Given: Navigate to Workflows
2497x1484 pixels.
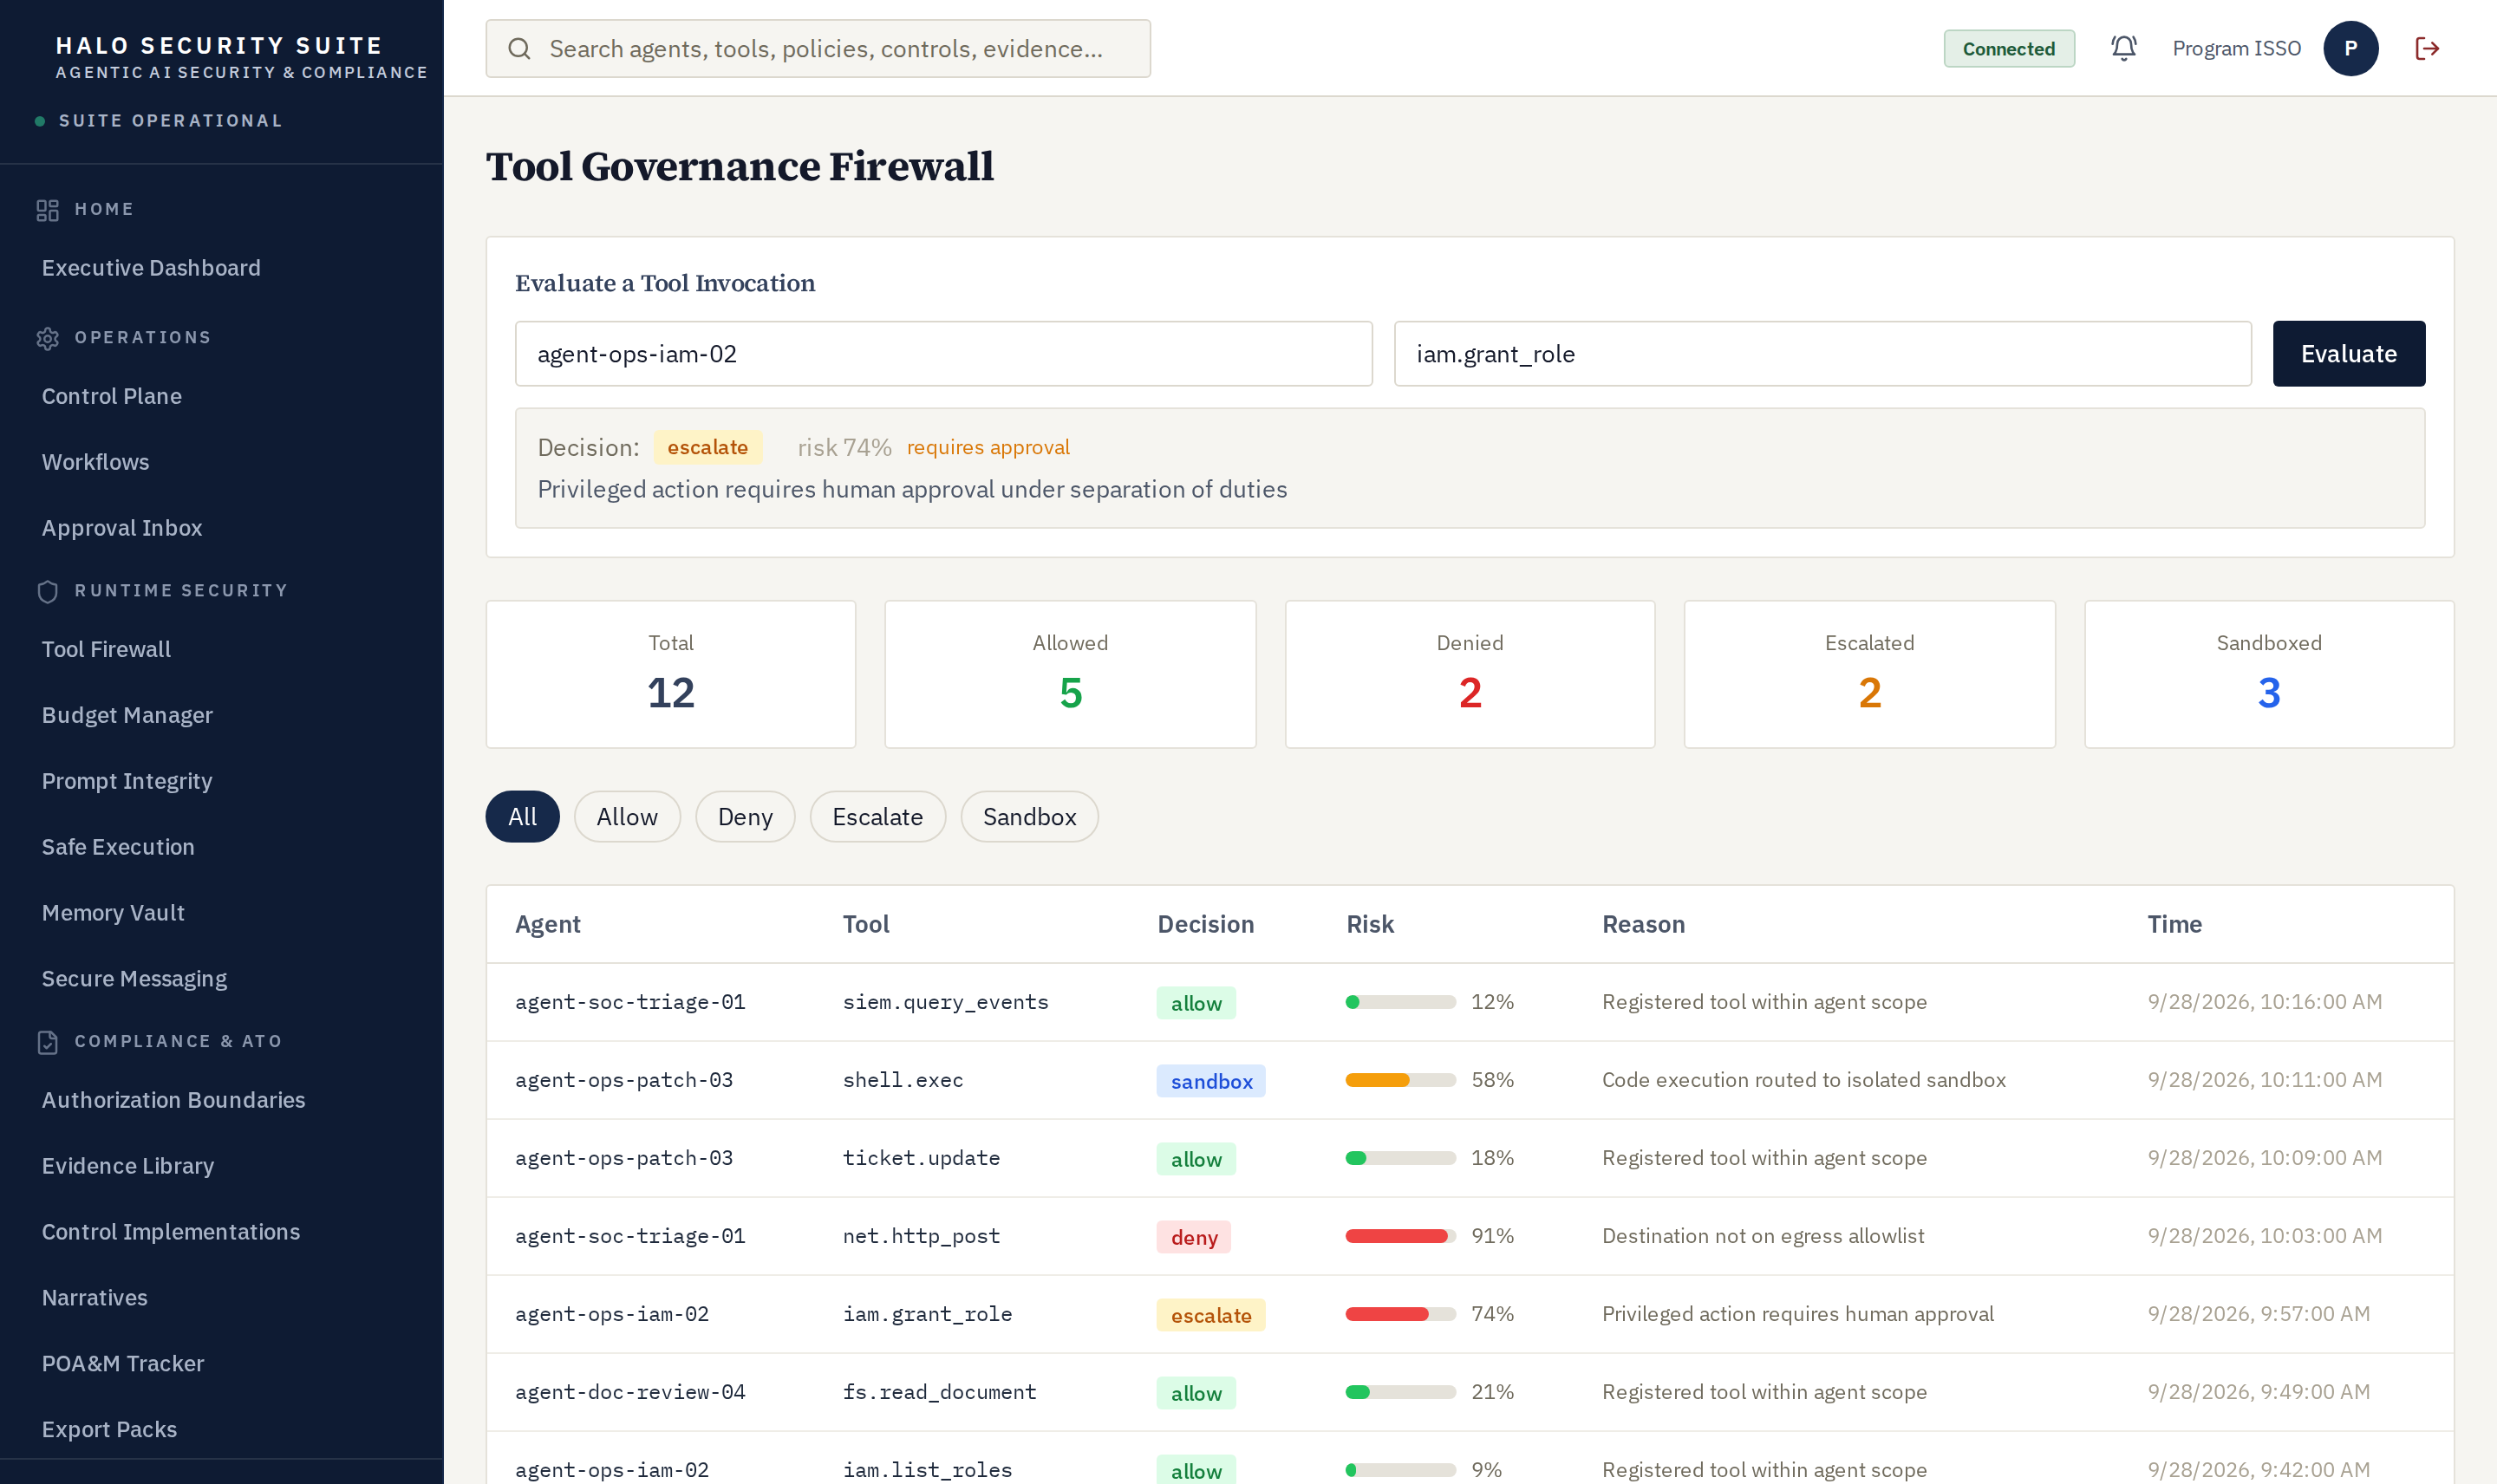Looking at the screenshot, I should 95,462.
